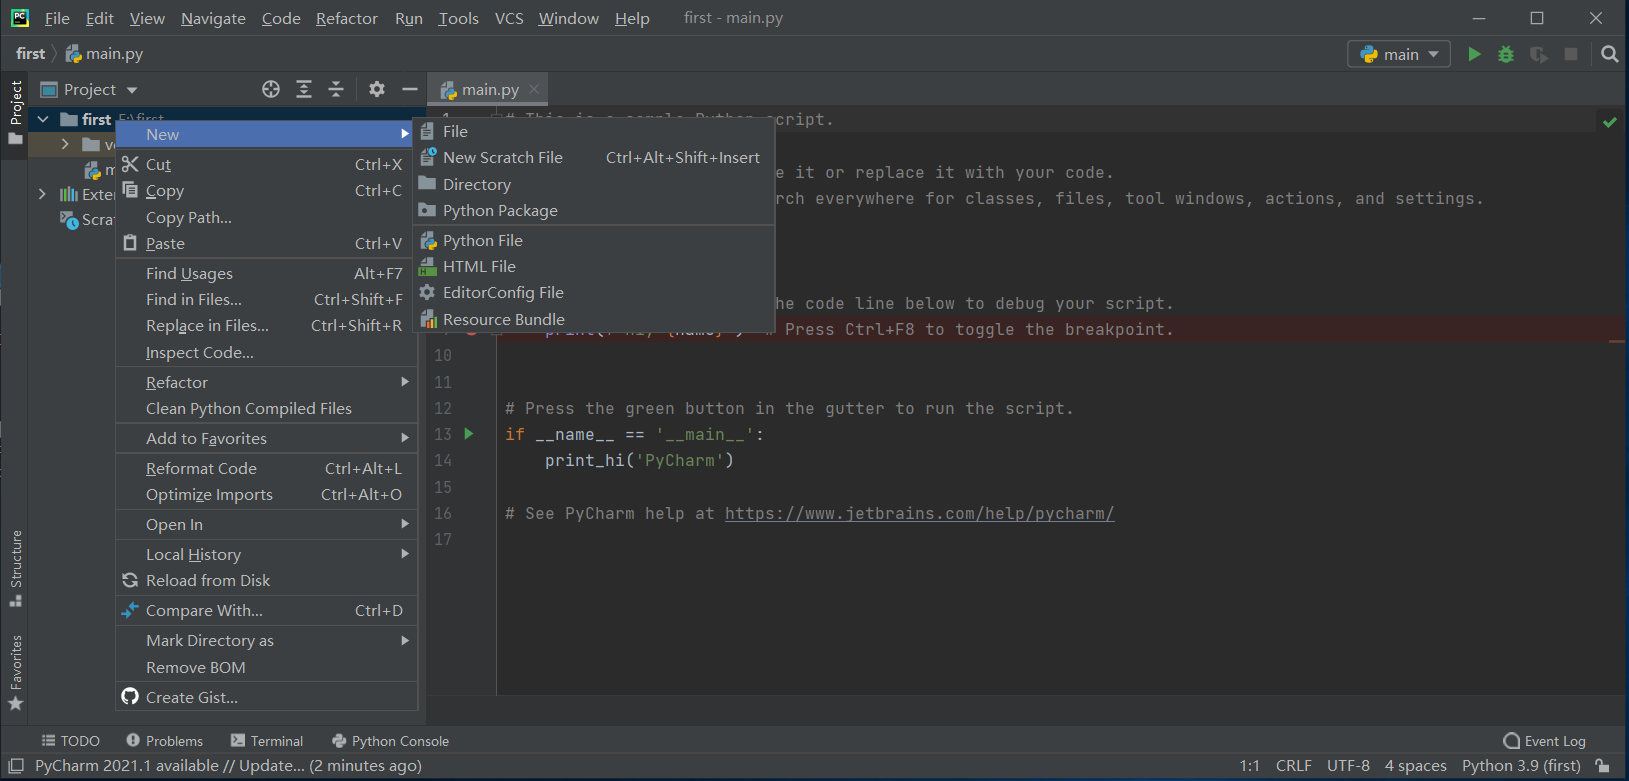Open Project panel settings gear
1629x781 pixels.
pos(376,89)
